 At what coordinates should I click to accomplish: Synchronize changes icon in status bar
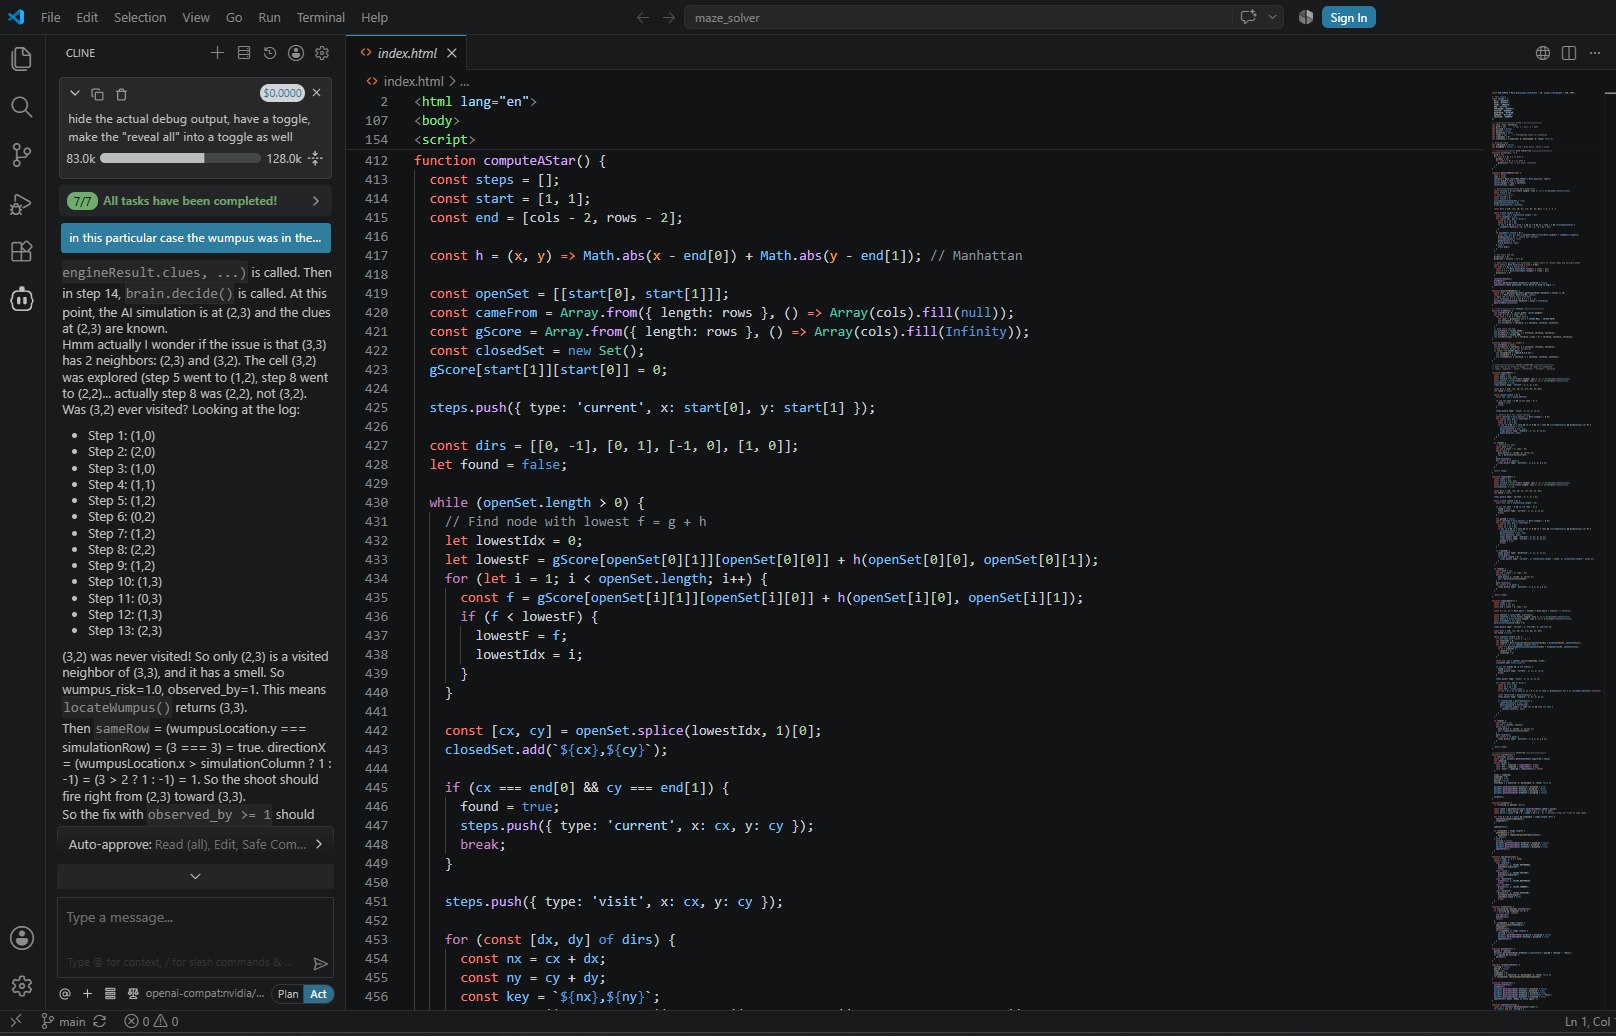coord(99,1021)
